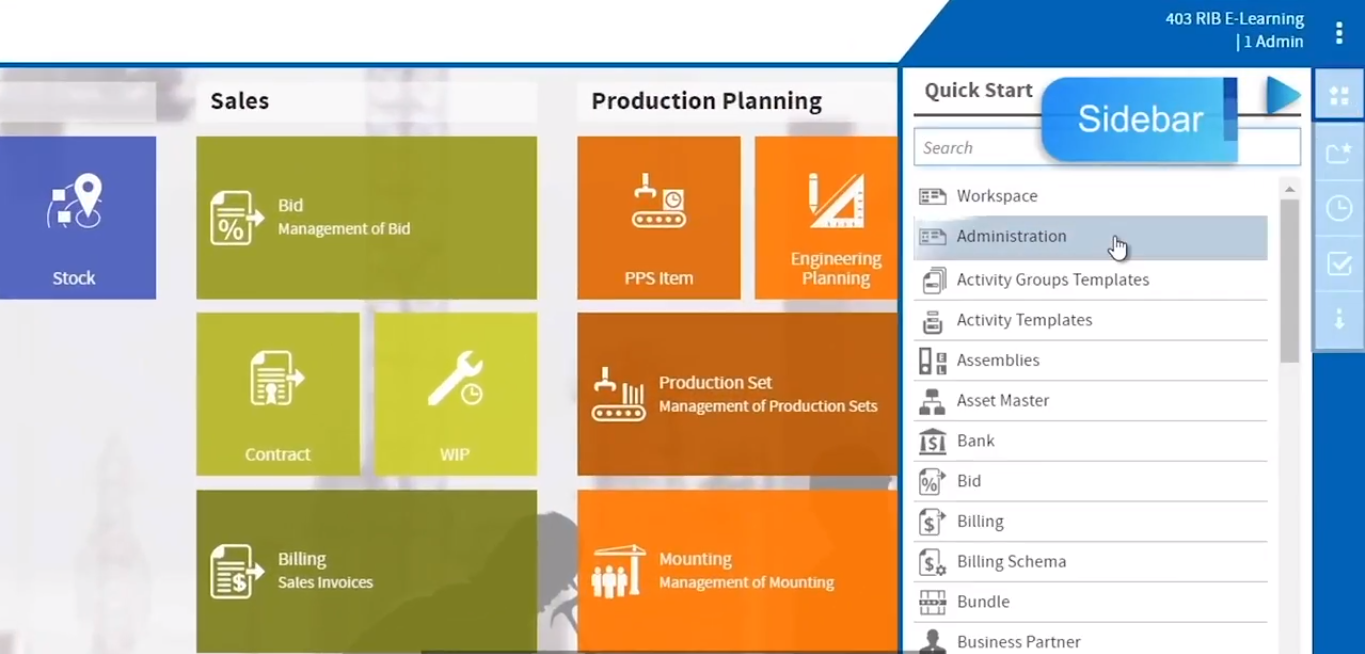Open the favorites folder-star sidebar icon
Screen dimensions: 1365x654
click(1338, 153)
